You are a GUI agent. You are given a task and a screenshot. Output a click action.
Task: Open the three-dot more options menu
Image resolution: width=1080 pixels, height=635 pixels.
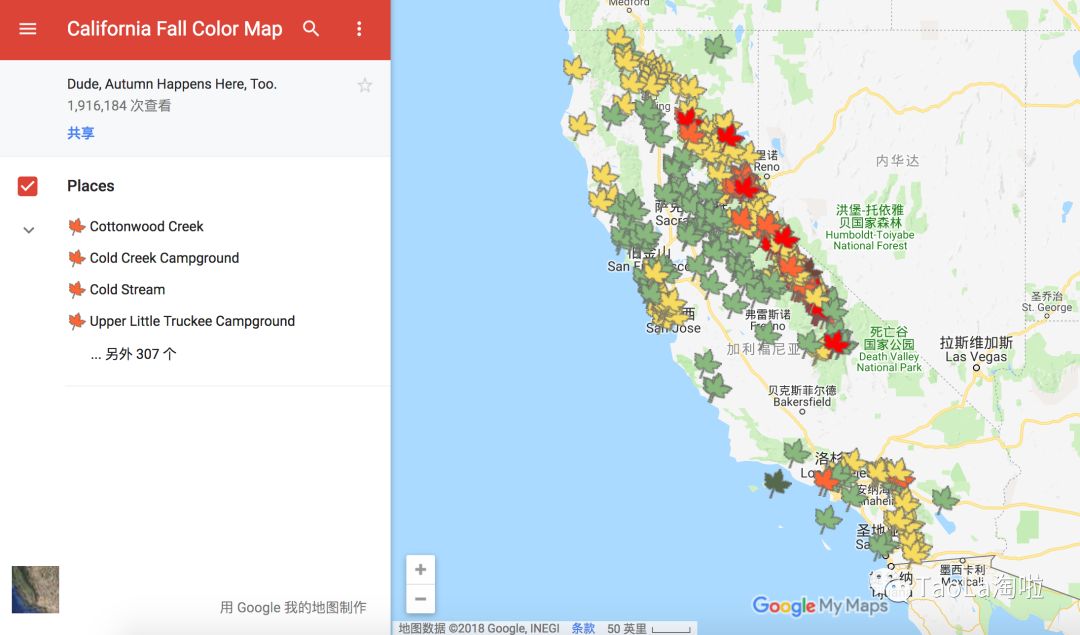(x=359, y=29)
